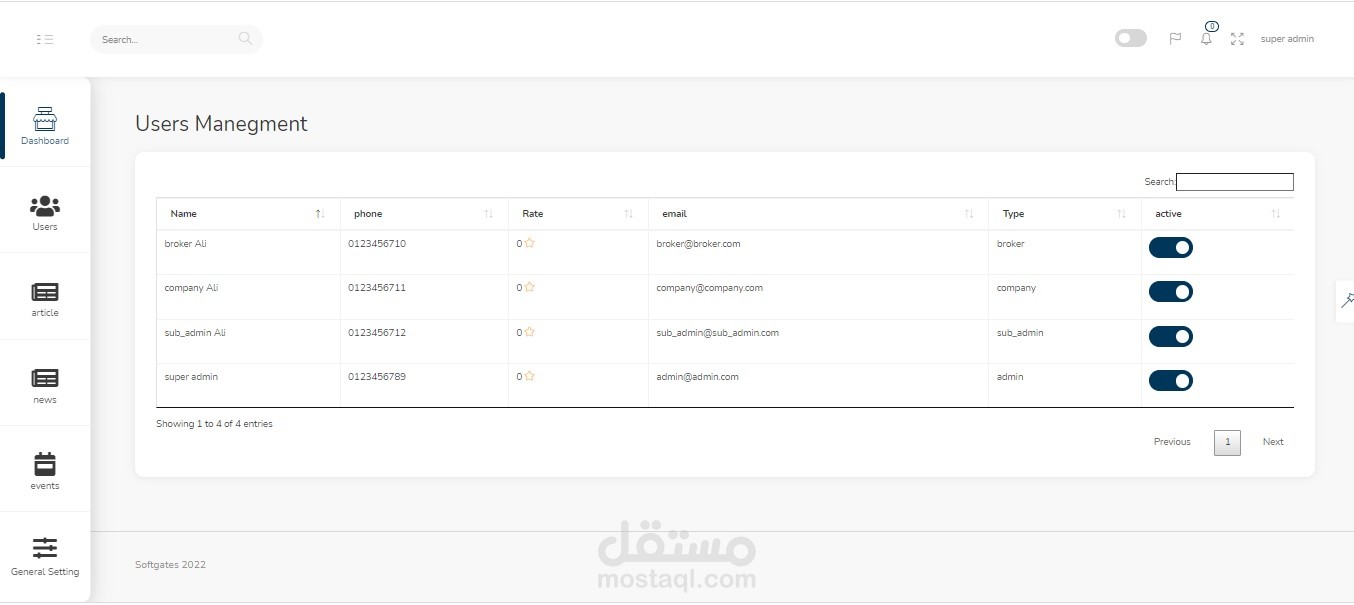
Task: Click the table Search input field
Action: [x=1234, y=181]
